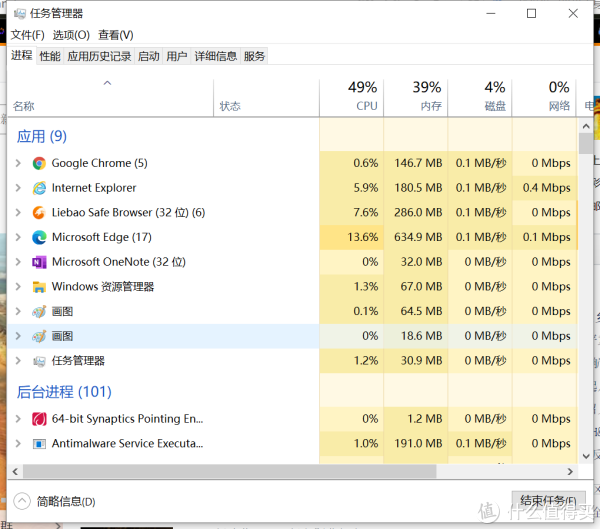600x529 pixels.
Task: Click the 286.0 MB memory cell
Action: click(416, 212)
